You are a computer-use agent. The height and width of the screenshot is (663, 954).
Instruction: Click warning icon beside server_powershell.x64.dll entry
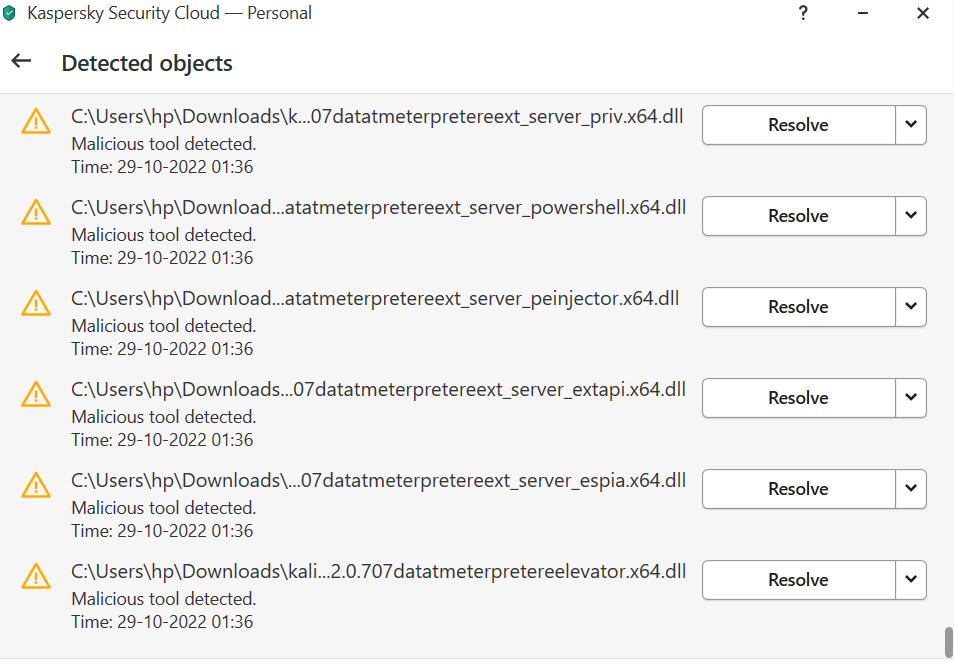(x=36, y=212)
